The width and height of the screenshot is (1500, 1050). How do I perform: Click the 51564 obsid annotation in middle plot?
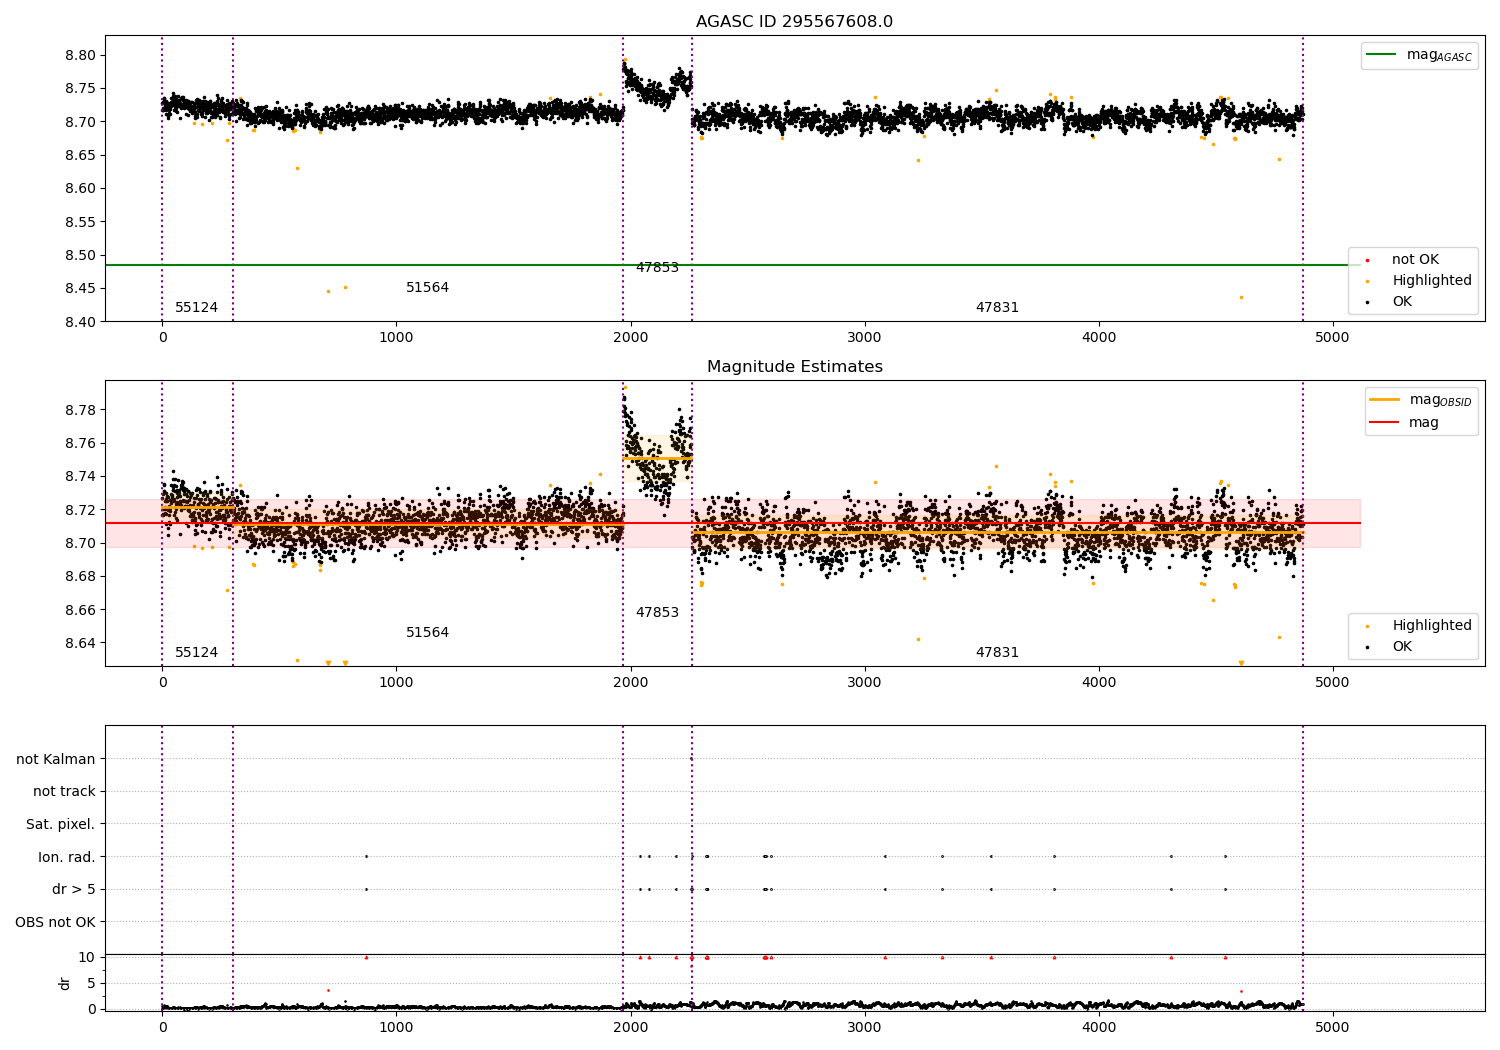click(x=428, y=633)
